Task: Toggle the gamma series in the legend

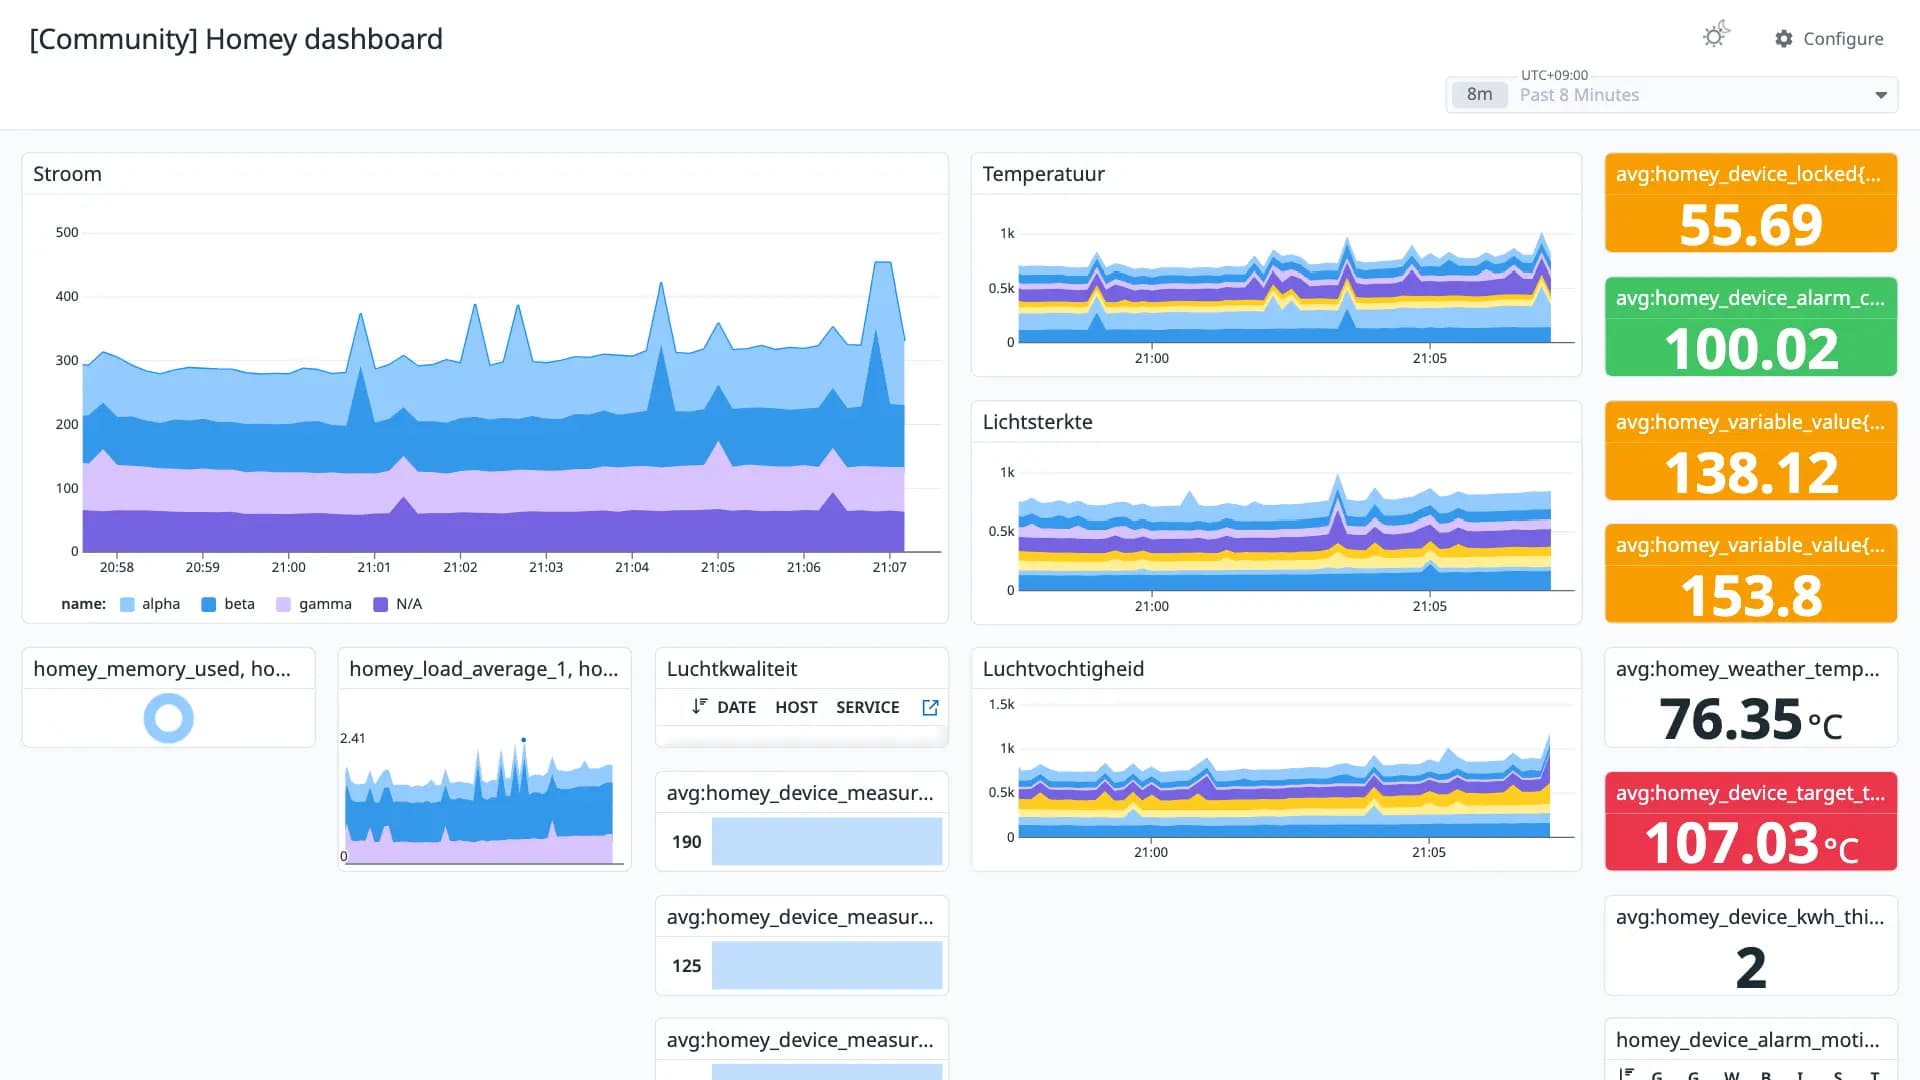Action: pos(314,604)
